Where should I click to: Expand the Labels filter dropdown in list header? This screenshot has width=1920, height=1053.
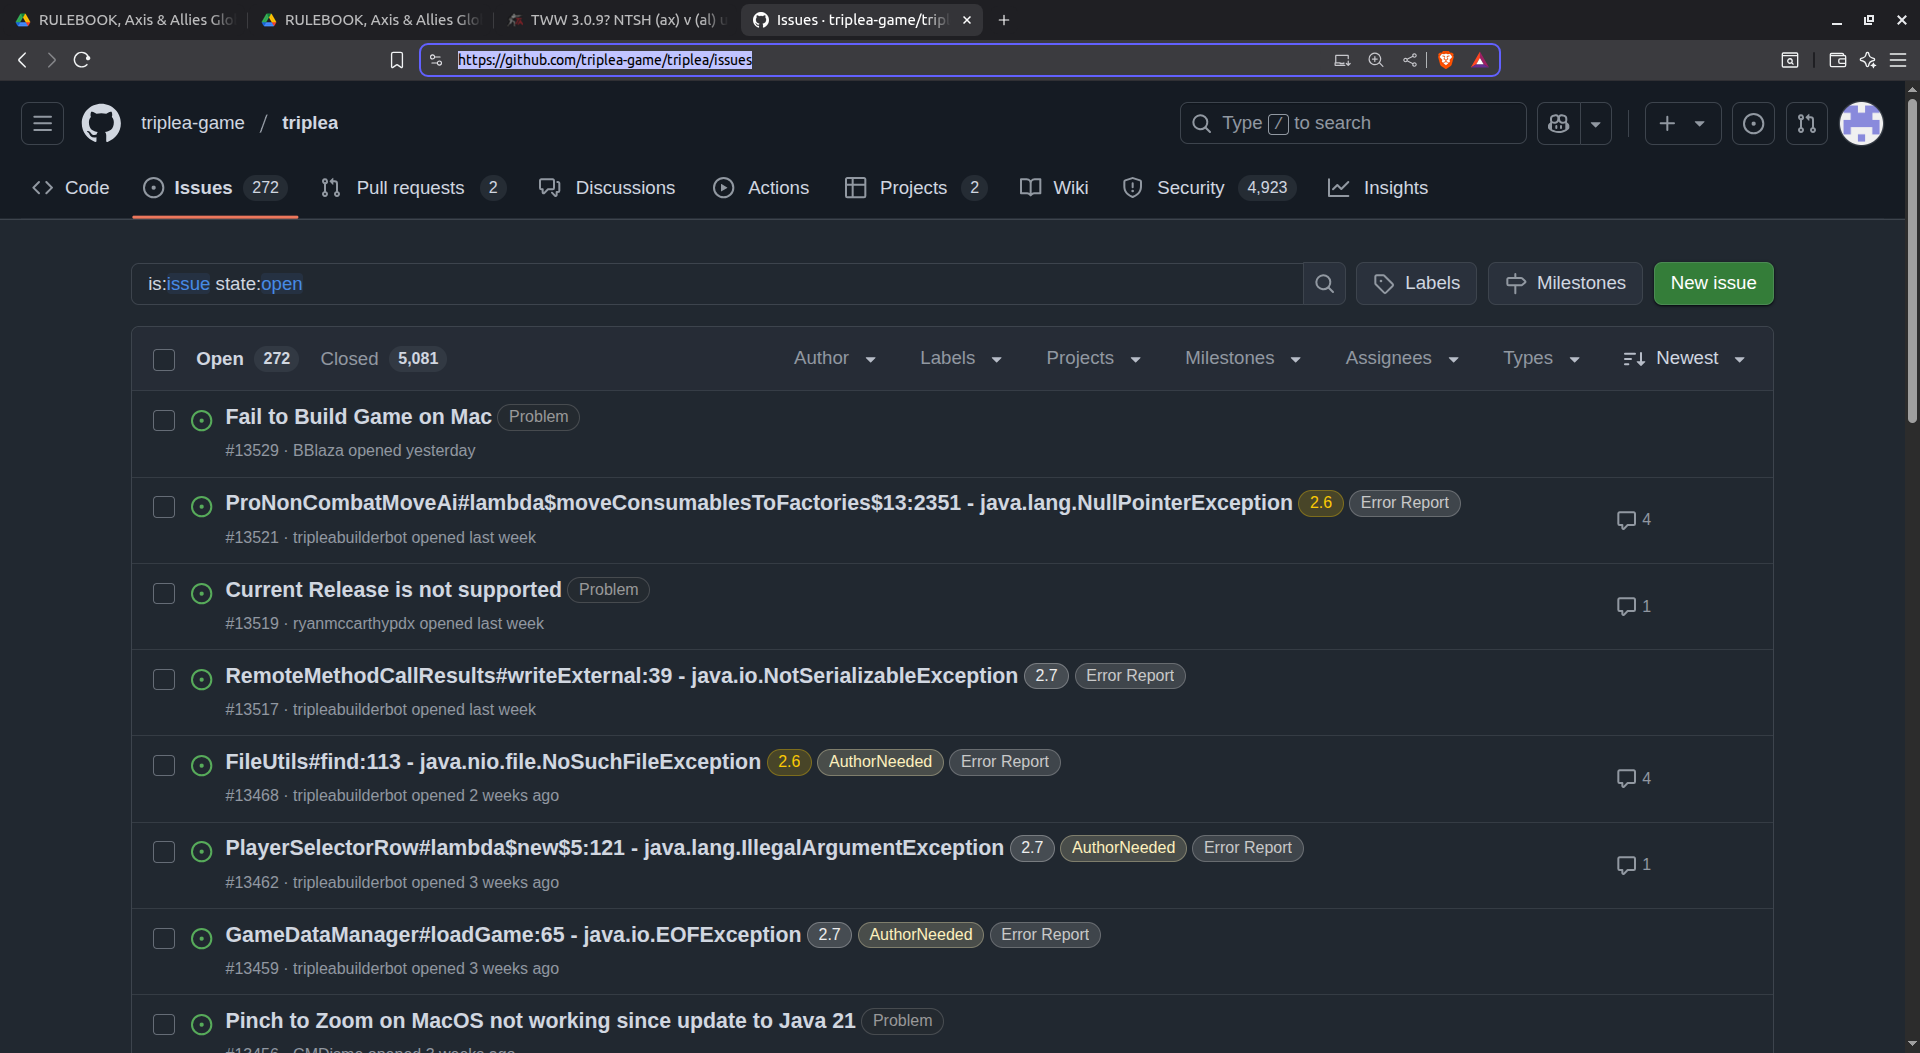960,358
